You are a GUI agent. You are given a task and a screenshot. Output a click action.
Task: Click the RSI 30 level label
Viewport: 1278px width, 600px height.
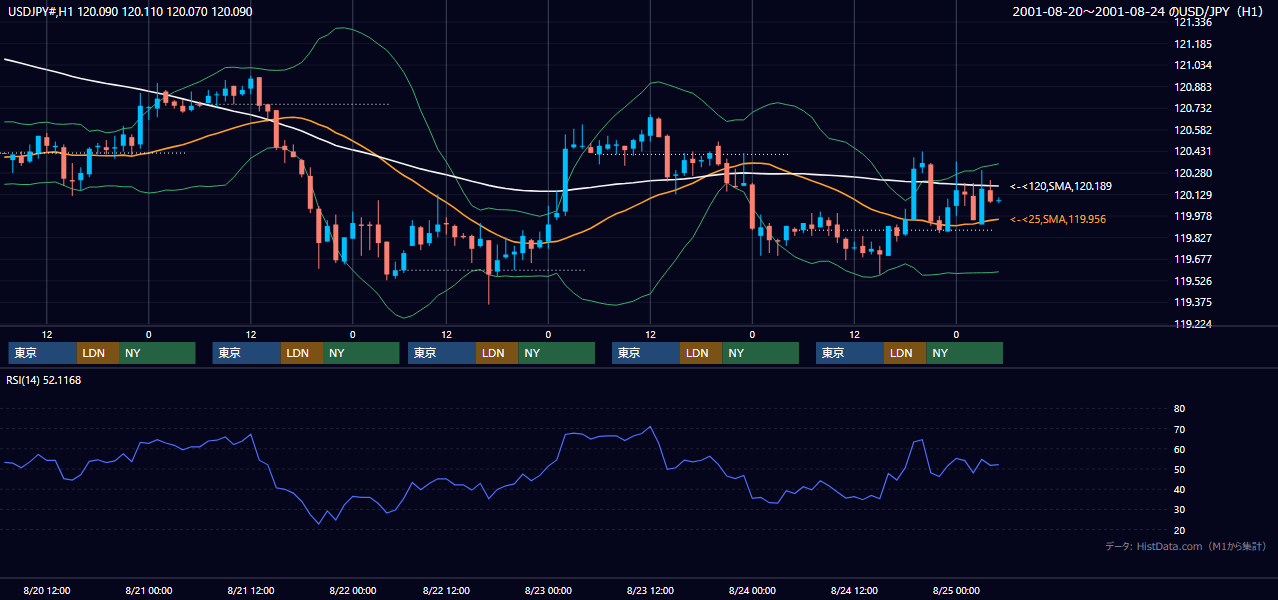click(x=1179, y=510)
